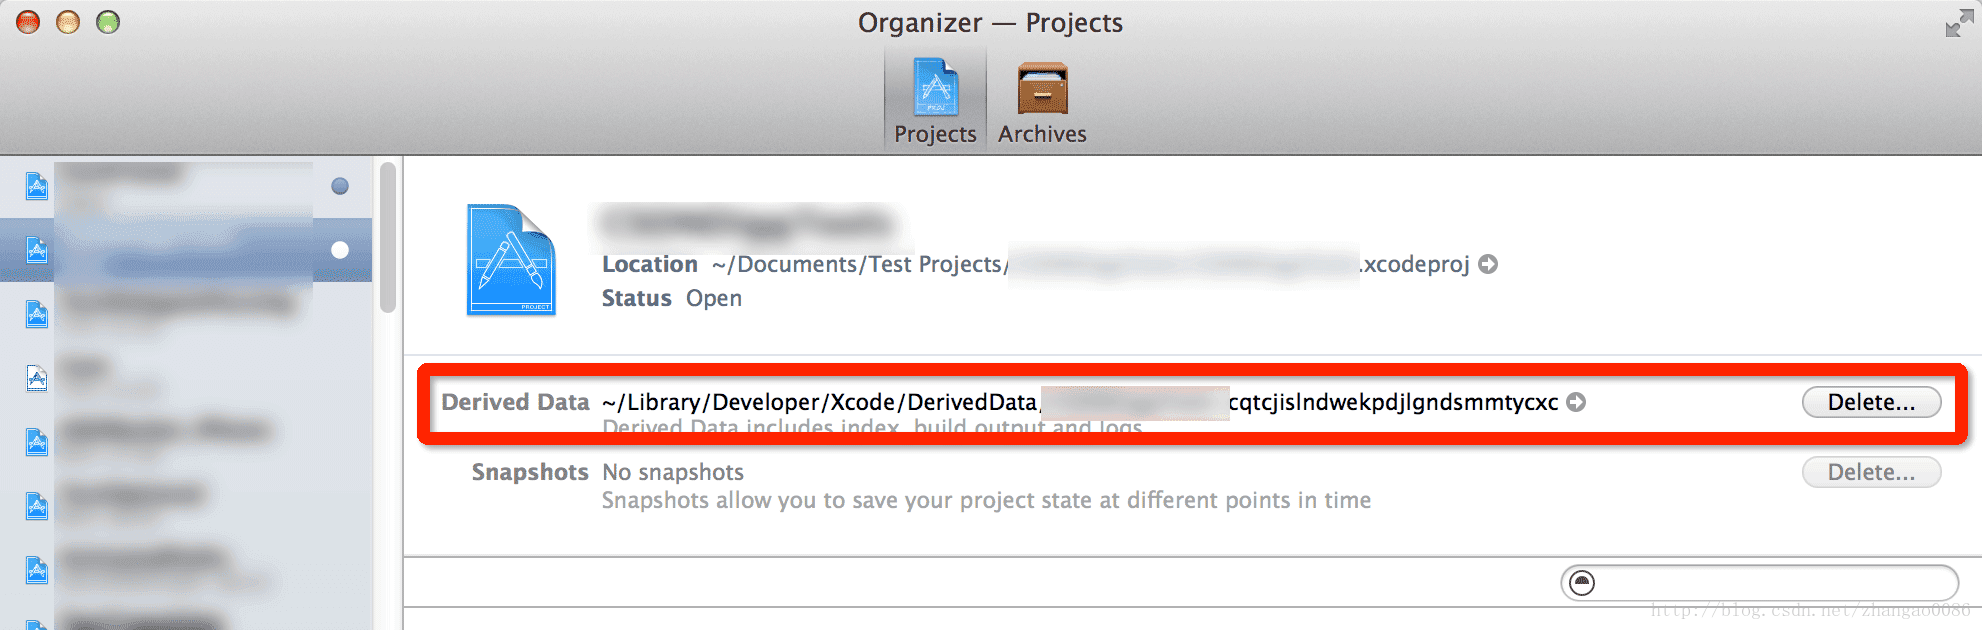The width and height of the screenshot is (1982, 630).
Task: Click into the bottom filter search field
Action: click(x=1760, y=583)
